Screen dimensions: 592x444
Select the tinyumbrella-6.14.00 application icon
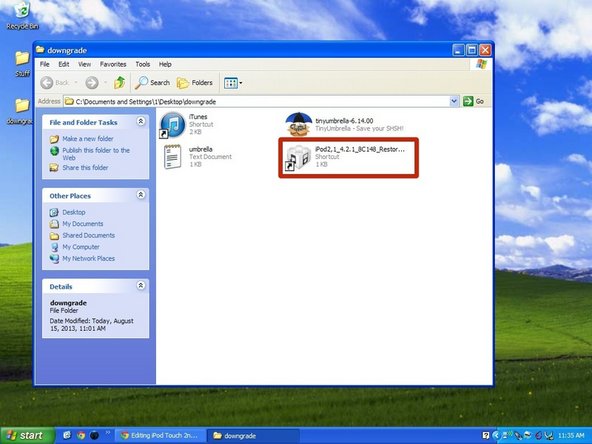pos(299,124)
